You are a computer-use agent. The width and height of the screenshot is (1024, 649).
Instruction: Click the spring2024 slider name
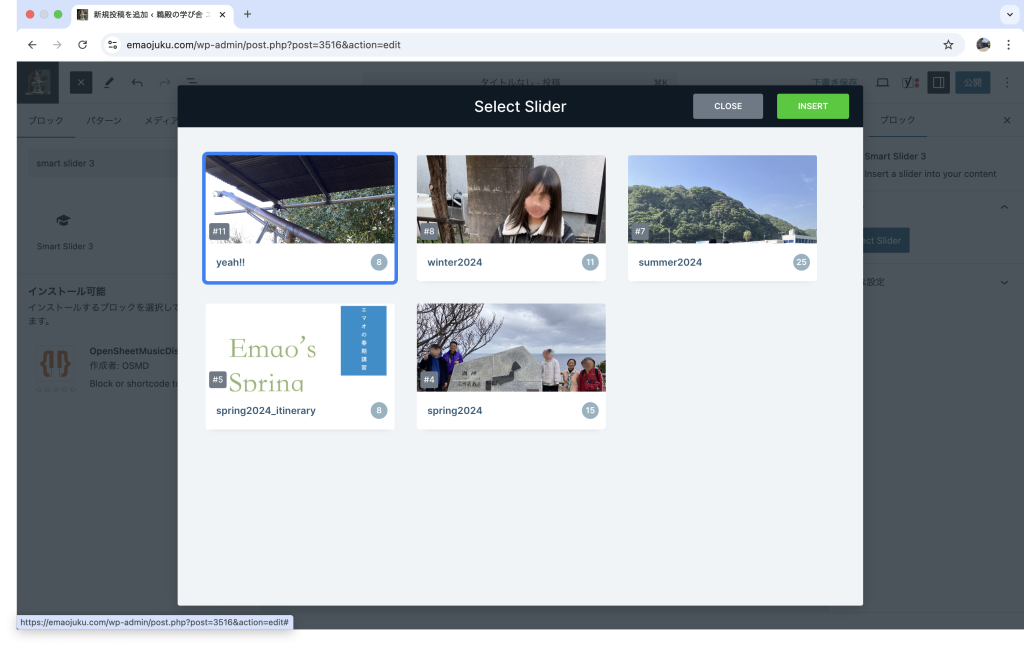tap(455, 411)
